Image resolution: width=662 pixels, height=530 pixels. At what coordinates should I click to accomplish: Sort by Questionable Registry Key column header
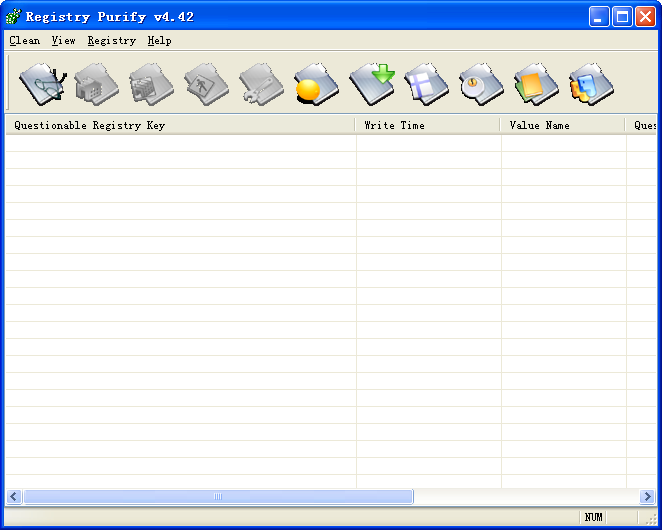tap(180, 126)
